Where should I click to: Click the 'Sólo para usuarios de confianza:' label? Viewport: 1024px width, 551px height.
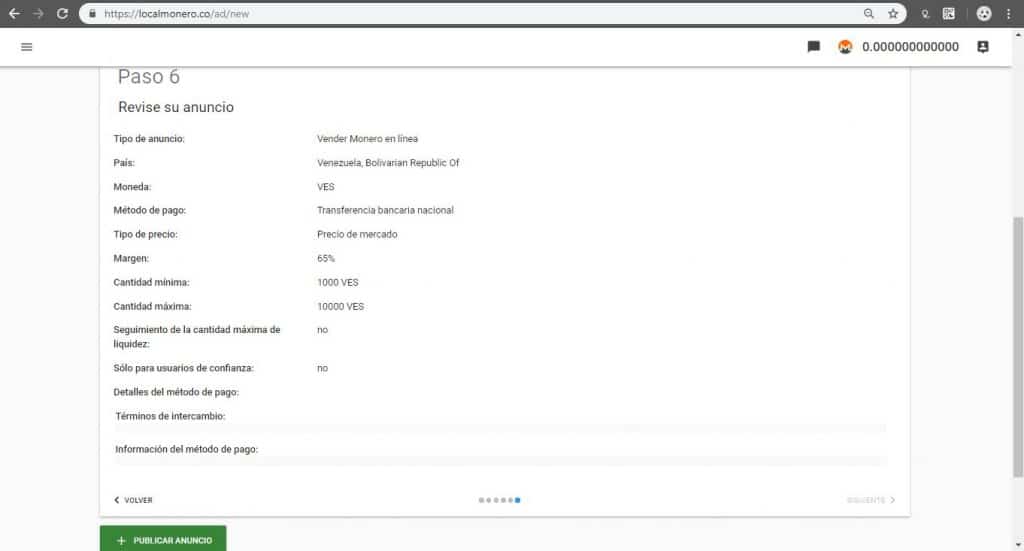click(184, 368)
